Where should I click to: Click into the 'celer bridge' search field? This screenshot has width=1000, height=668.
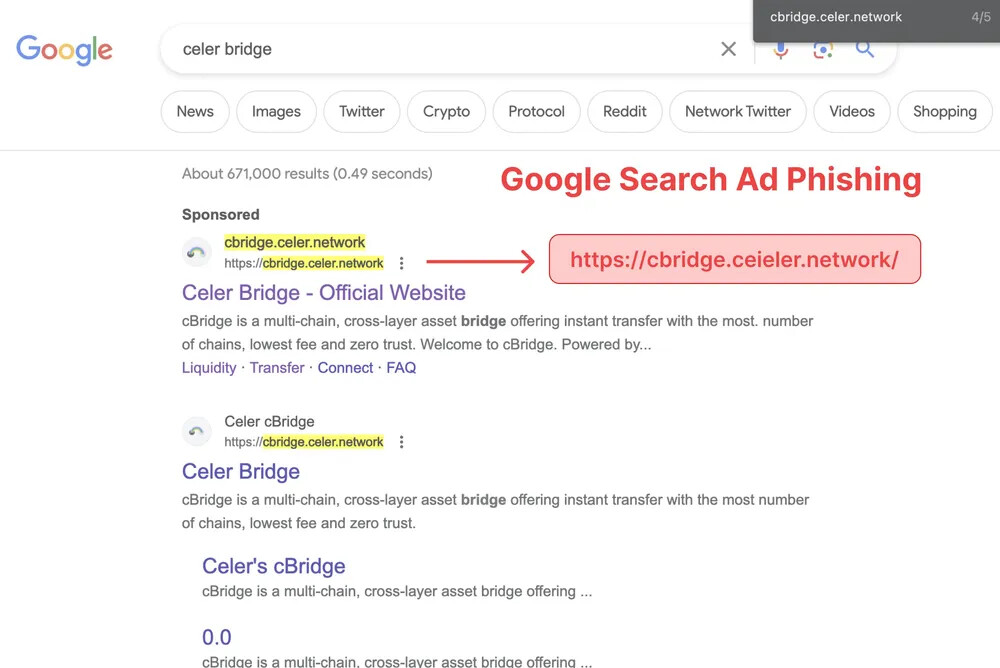click(x=440, y=49)
